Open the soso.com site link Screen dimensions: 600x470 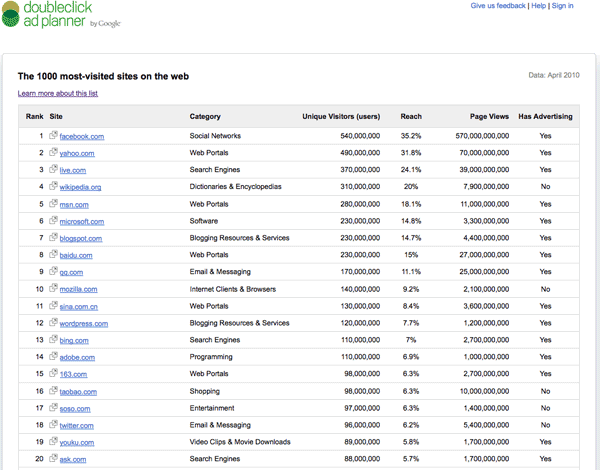tap(75, 408)
